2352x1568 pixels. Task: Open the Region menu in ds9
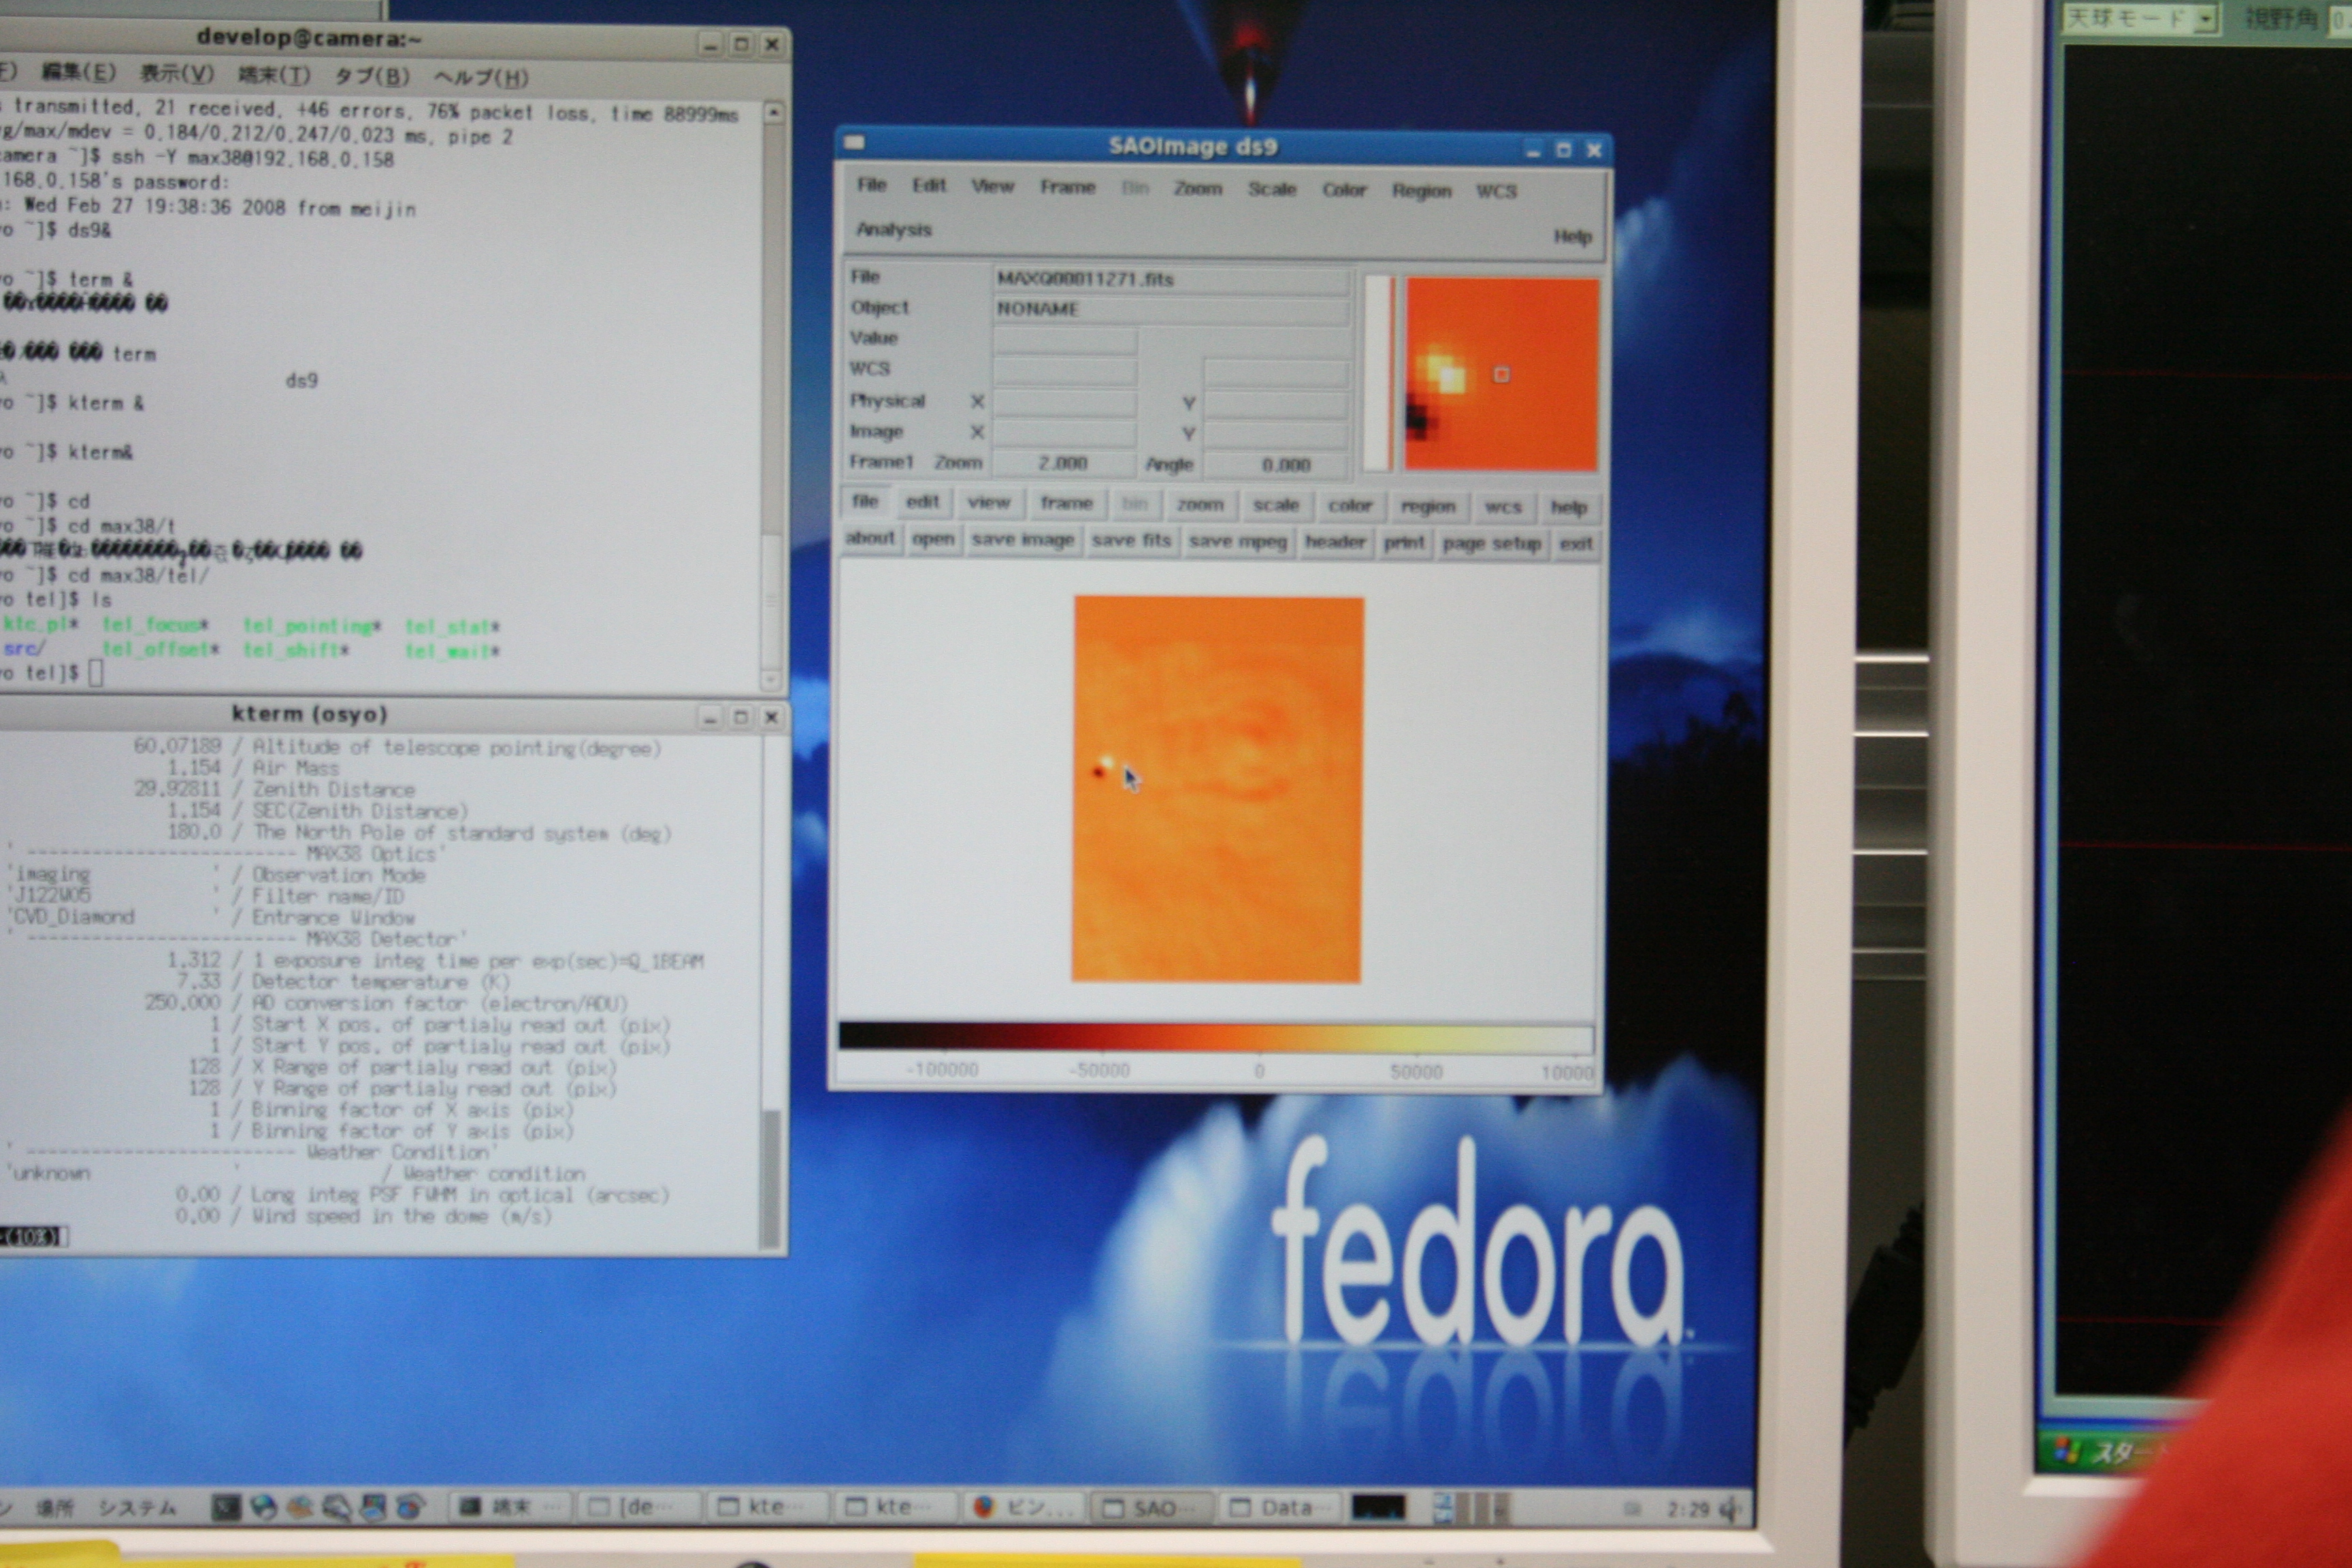tap(1421, 191)
